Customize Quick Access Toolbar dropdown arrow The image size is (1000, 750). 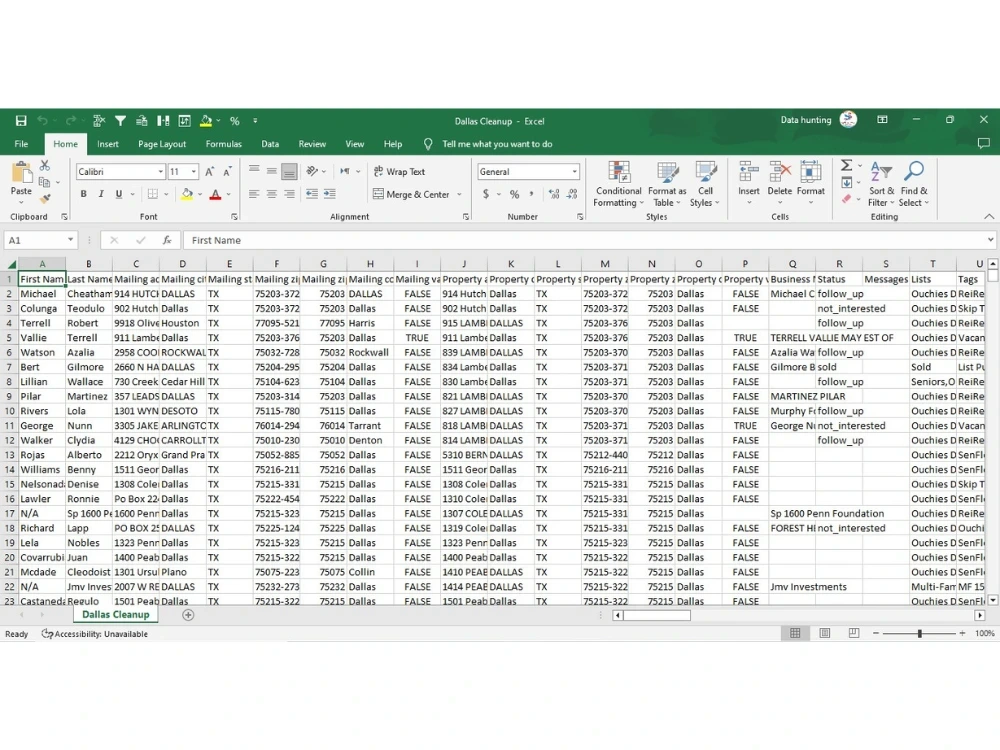tap(255, 121)
